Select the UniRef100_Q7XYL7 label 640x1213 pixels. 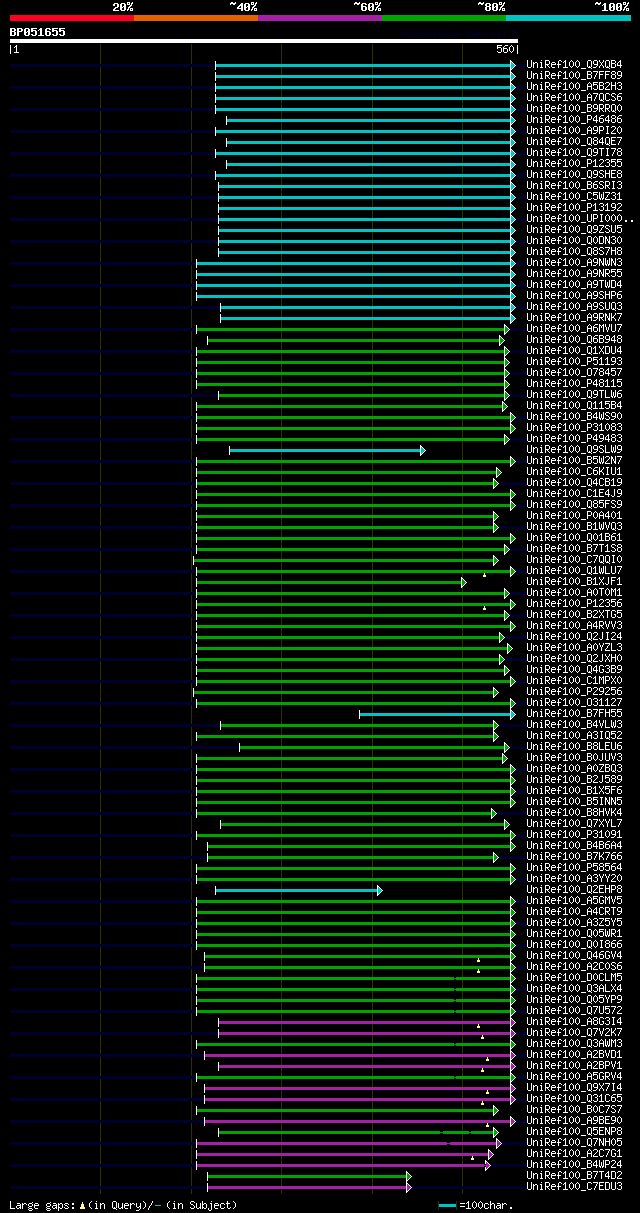[574, 824]
